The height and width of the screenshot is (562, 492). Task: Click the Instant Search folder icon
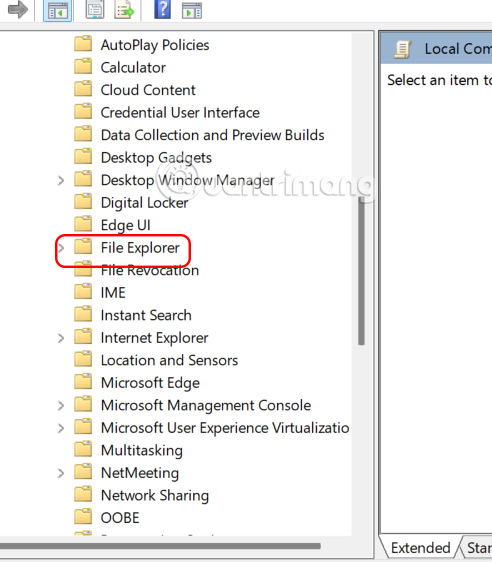tap(83, 314)
